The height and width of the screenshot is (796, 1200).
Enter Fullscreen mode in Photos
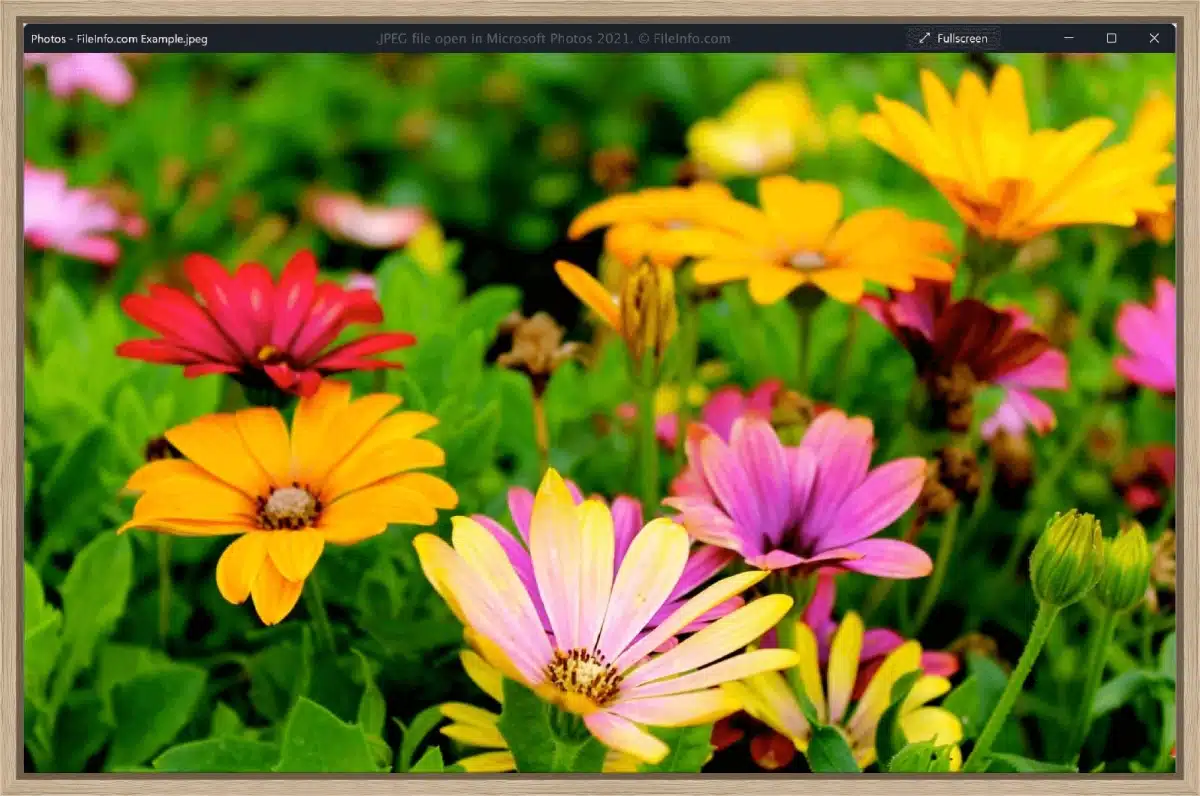pyautogui.click(x=953, y=39)
